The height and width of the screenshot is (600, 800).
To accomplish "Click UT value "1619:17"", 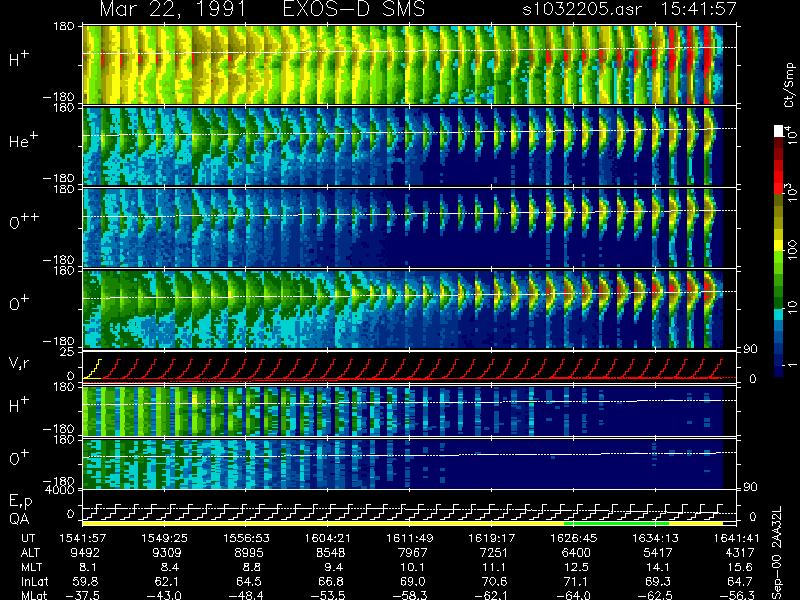I will coord(491,538).
